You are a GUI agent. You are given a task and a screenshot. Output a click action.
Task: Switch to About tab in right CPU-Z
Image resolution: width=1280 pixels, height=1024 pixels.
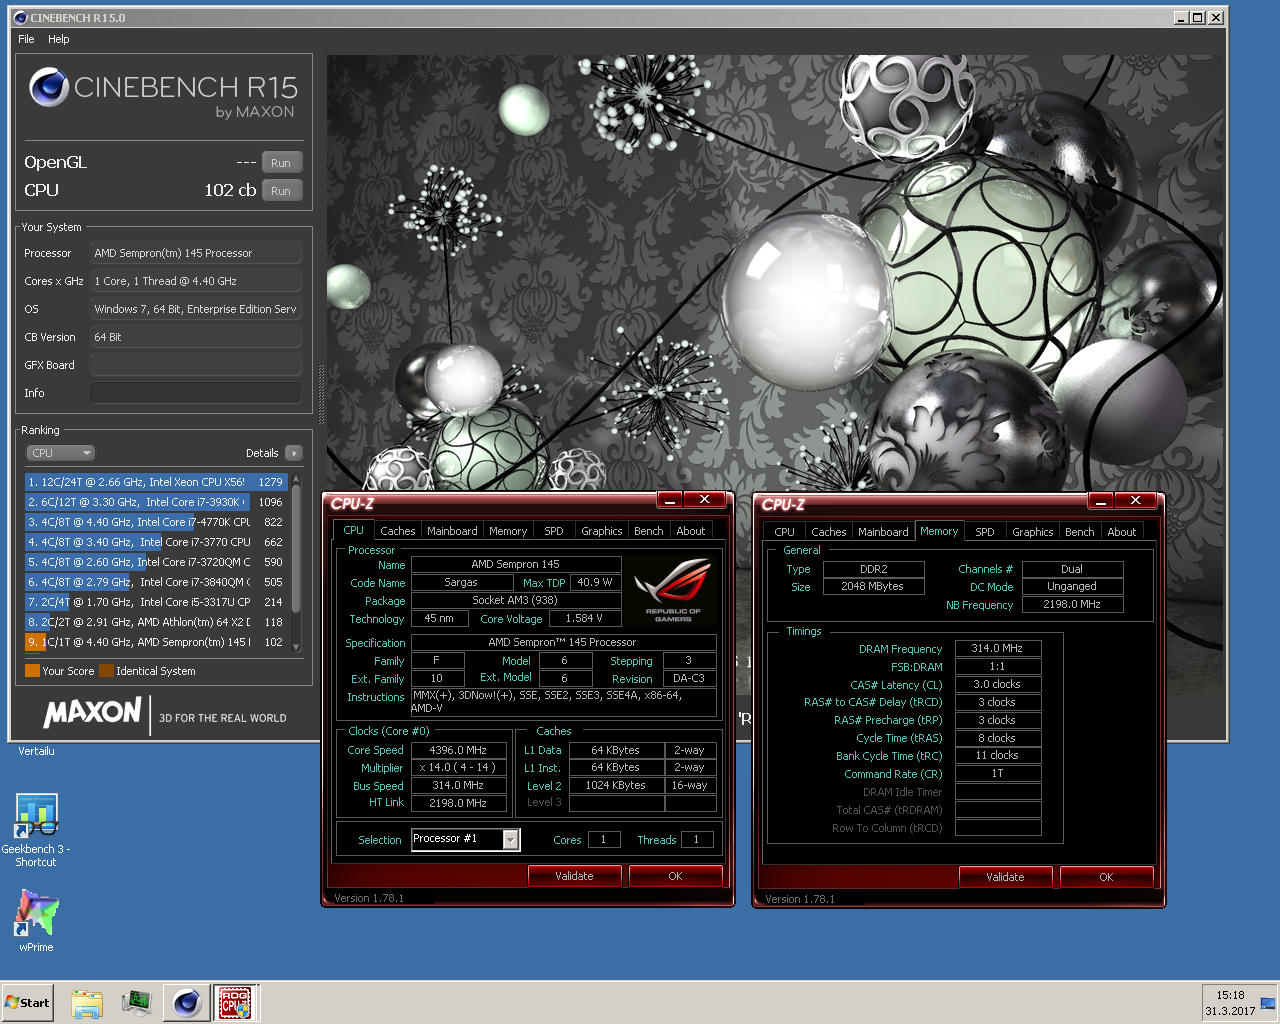click(x=1122, y=532)
